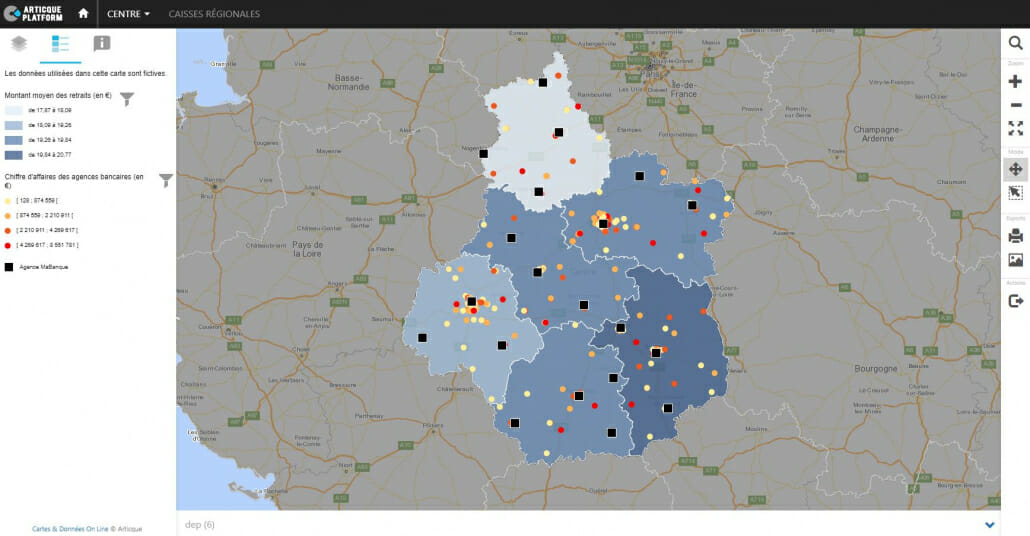Screen dimensions: 1030x536
Task: Click the Champagne-Ardenne map label
Action: [x=878, y=134]
